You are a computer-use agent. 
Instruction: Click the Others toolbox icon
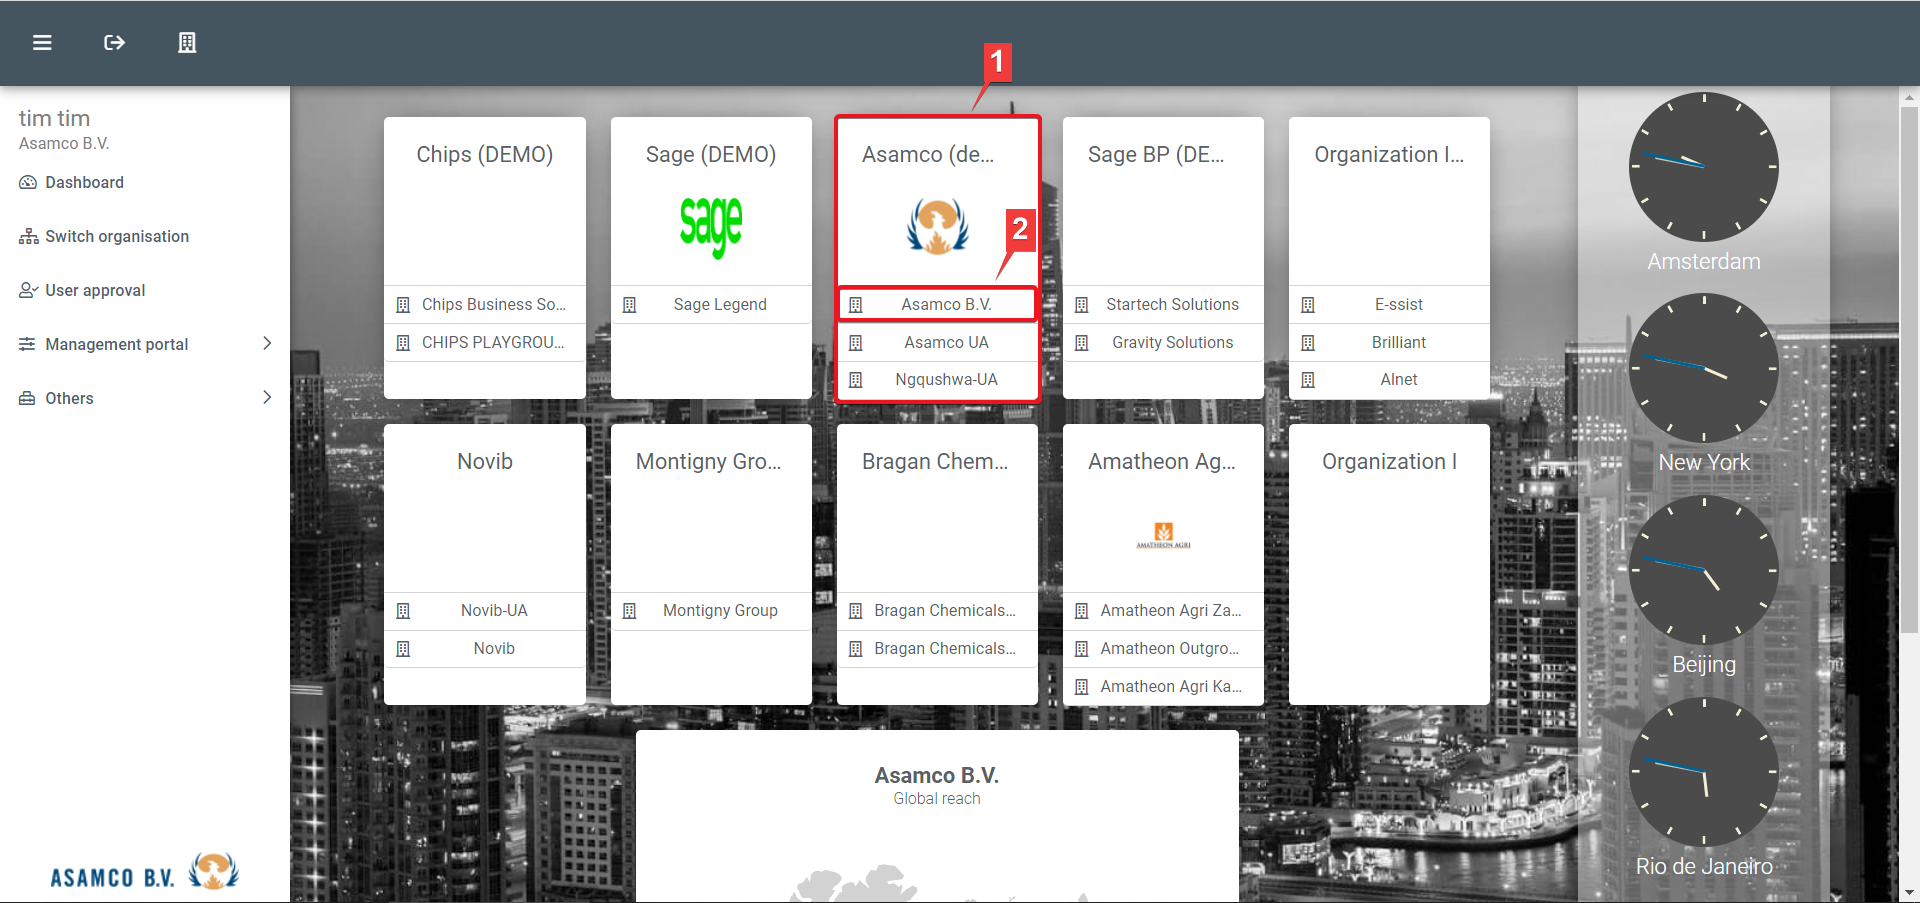point(28,398)
